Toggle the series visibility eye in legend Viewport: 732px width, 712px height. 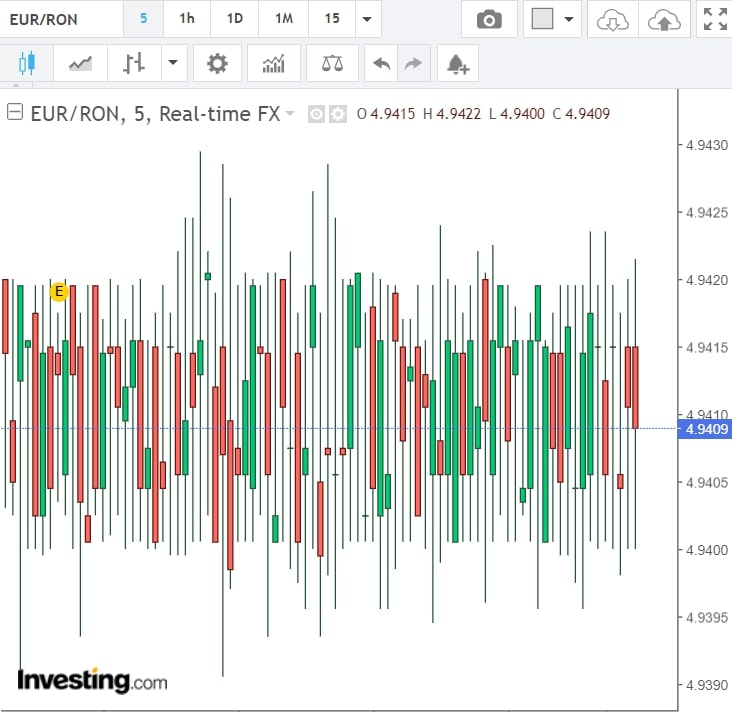coord(316,114)
